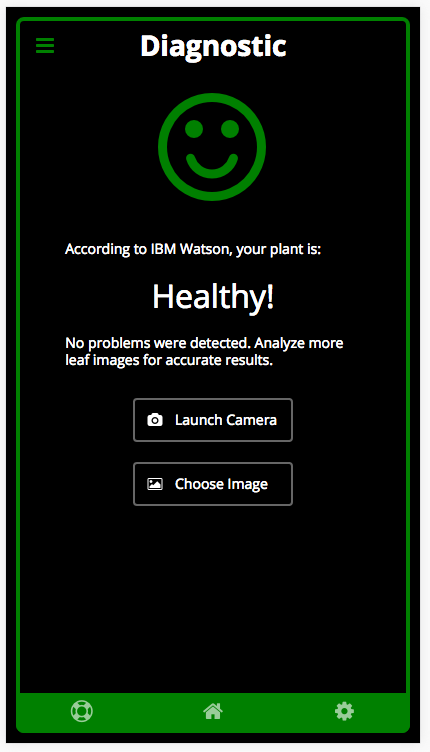The image size is (430, 752).
Task: Open help via the life ring icon
Action: click(82, 711)
